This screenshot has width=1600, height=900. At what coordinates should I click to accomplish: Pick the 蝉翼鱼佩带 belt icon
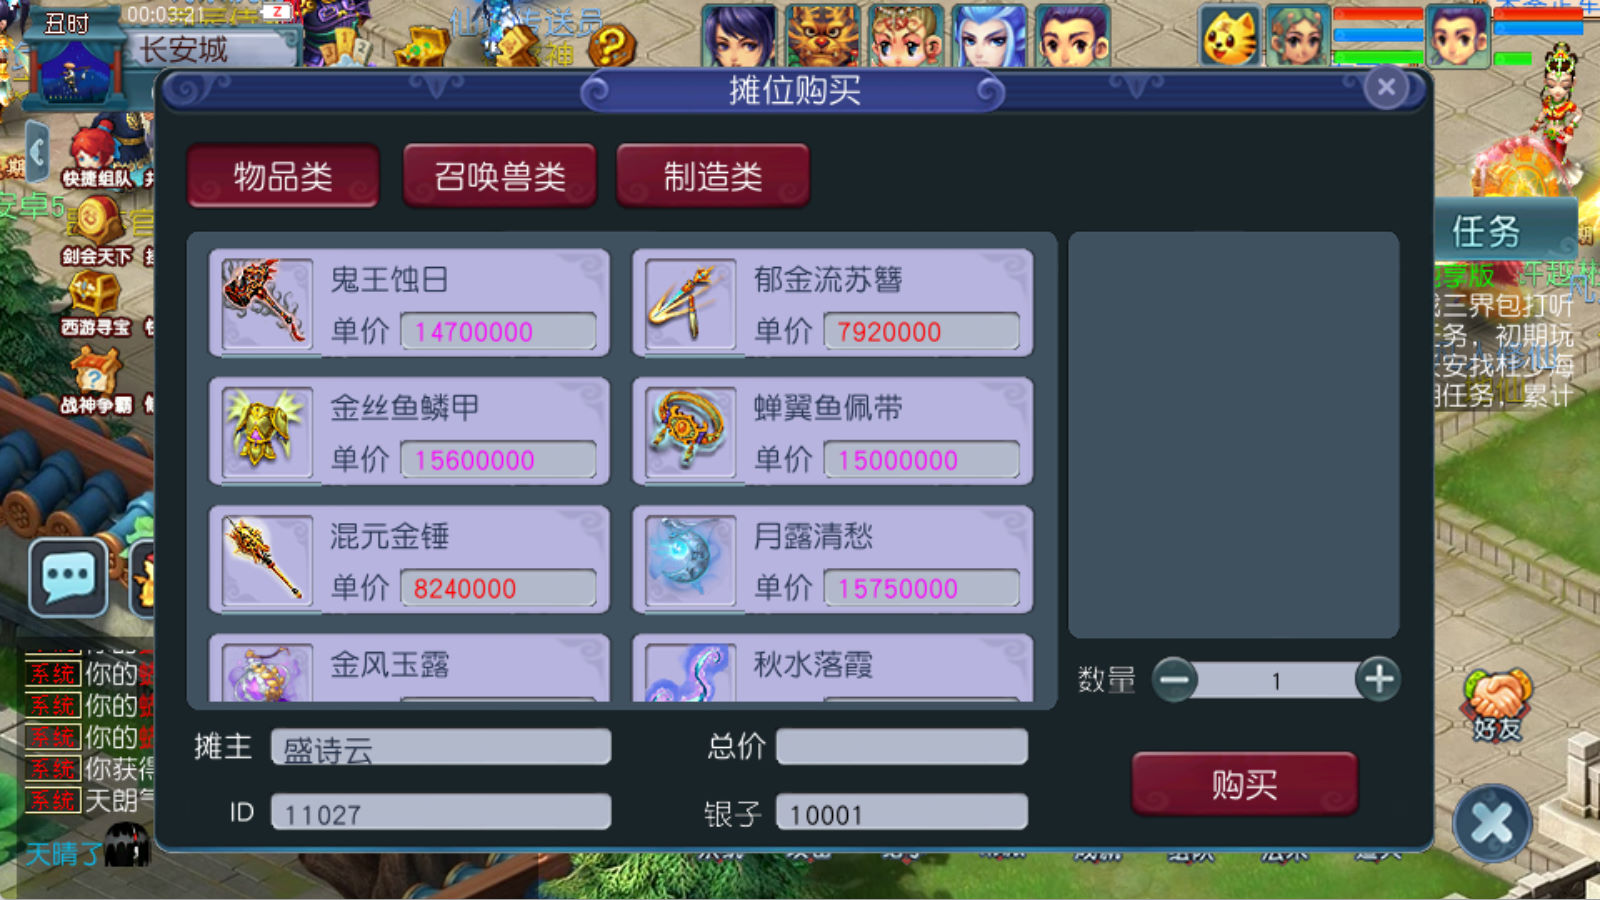click(x=690, y=431)
